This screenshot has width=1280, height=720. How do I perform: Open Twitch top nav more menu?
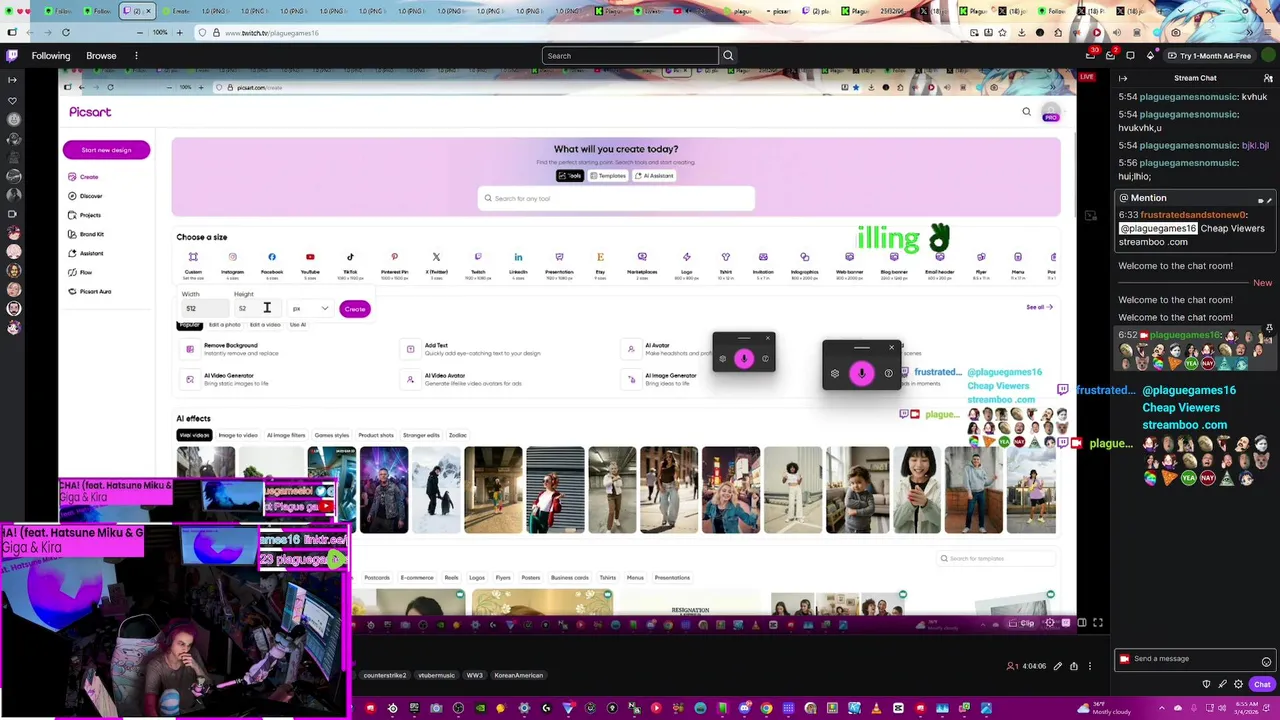tap(136, 56)
